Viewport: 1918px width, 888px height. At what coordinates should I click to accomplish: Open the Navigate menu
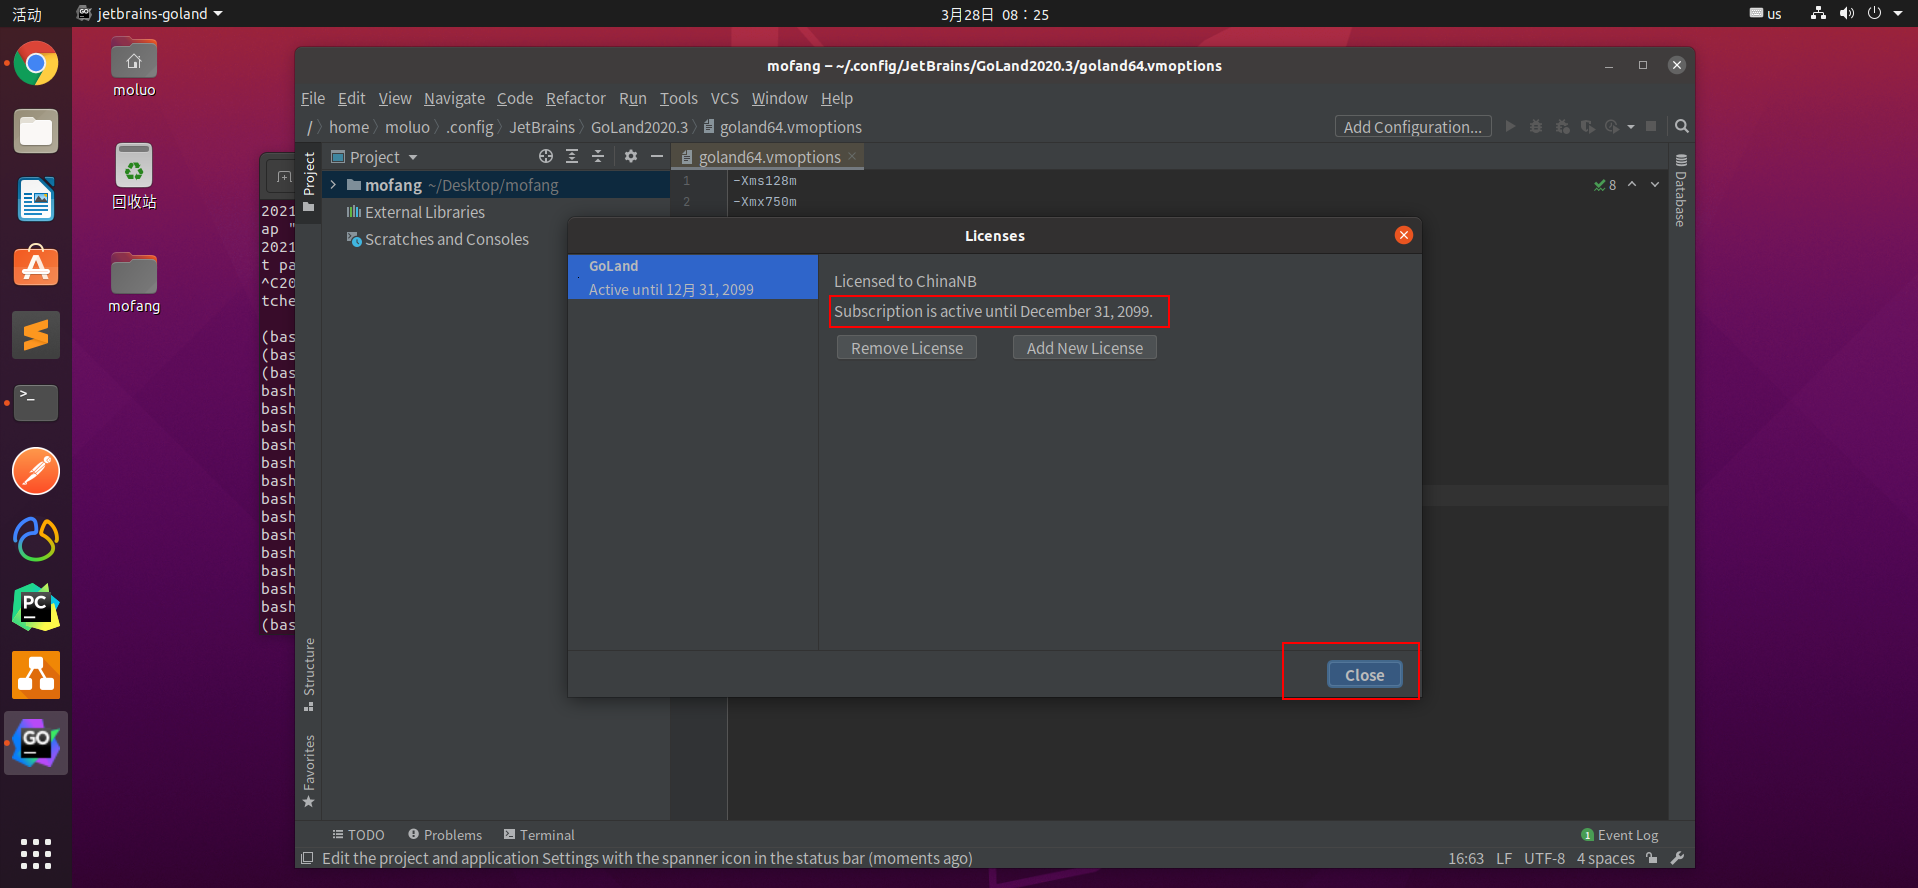click(454, 98)
